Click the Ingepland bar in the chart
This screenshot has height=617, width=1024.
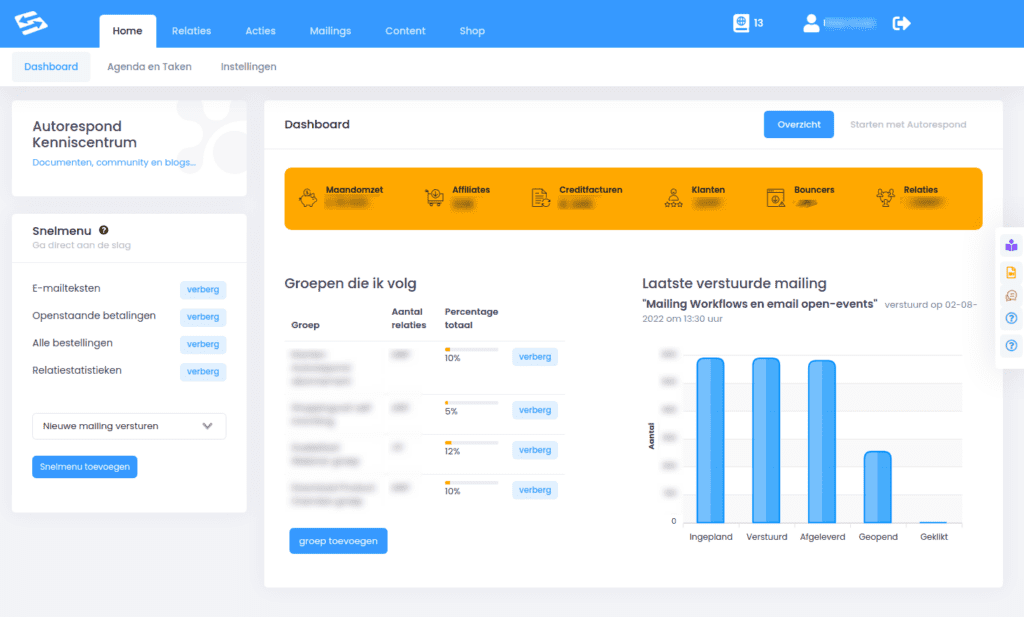[x=710, y=440]
